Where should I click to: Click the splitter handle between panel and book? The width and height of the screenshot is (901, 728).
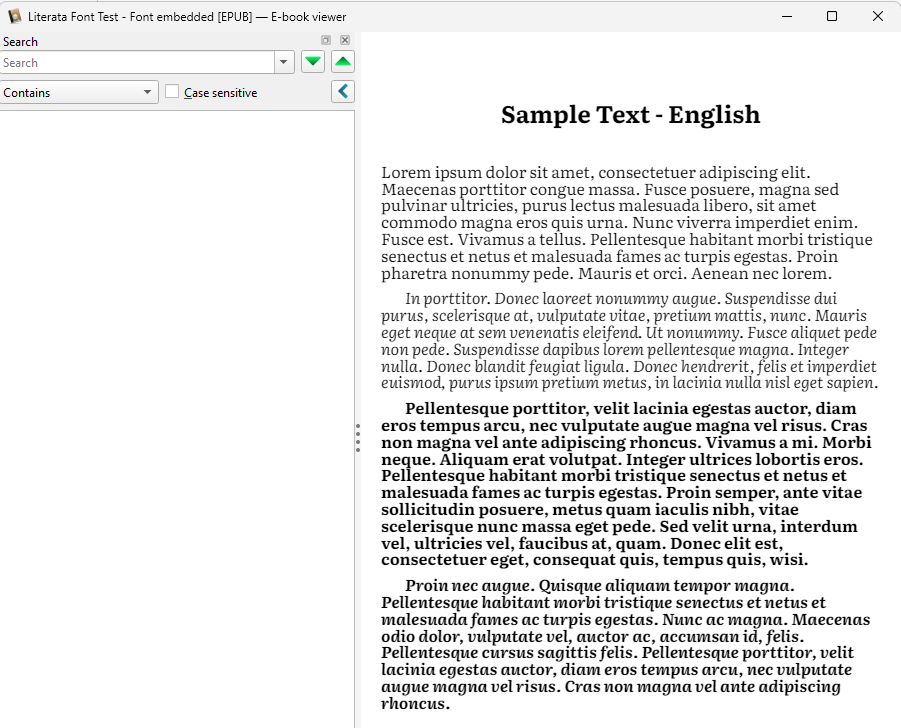357,438
